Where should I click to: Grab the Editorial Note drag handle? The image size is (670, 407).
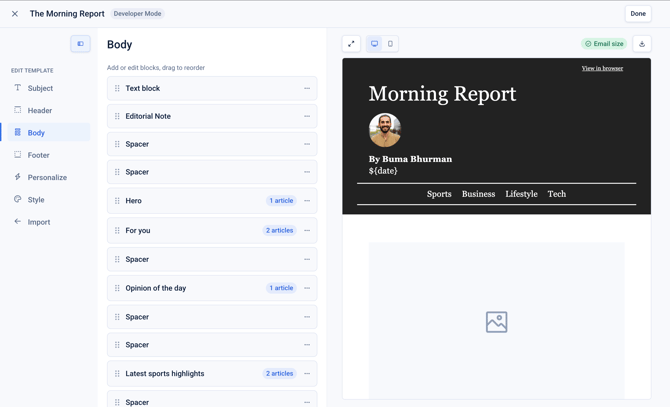[x=117, y=116]
